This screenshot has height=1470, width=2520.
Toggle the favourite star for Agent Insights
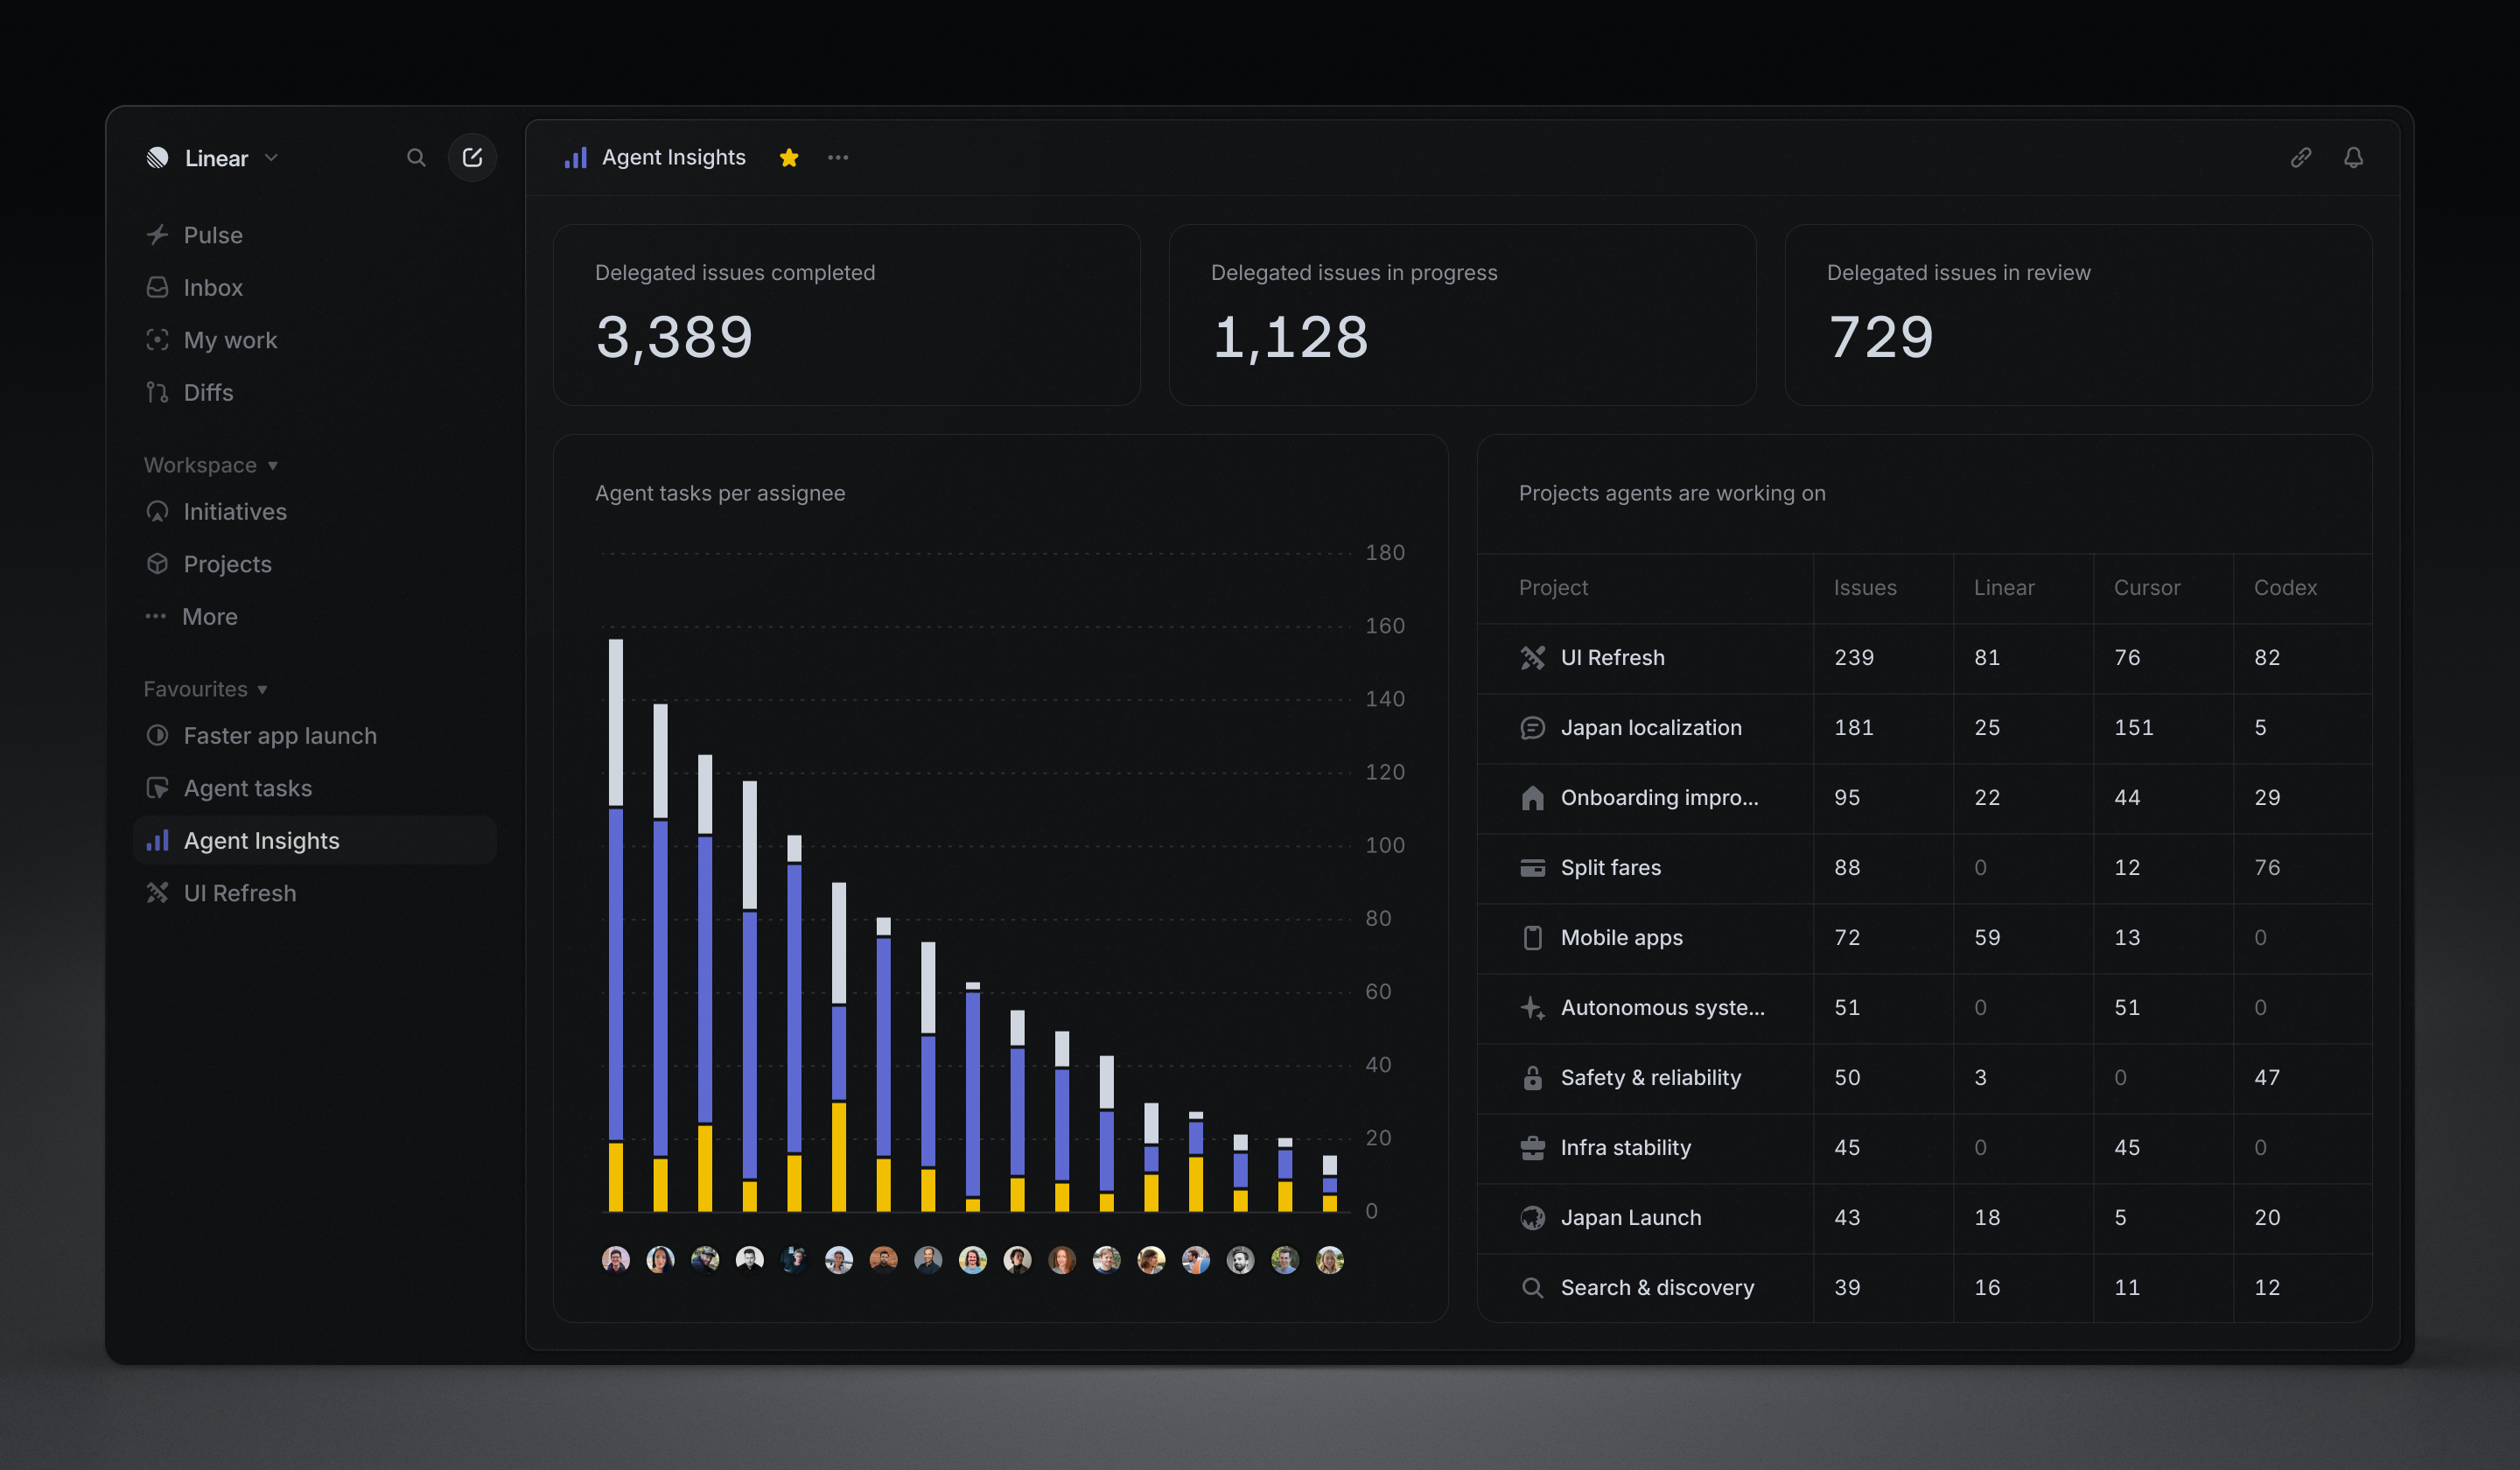tap(789, 158)
